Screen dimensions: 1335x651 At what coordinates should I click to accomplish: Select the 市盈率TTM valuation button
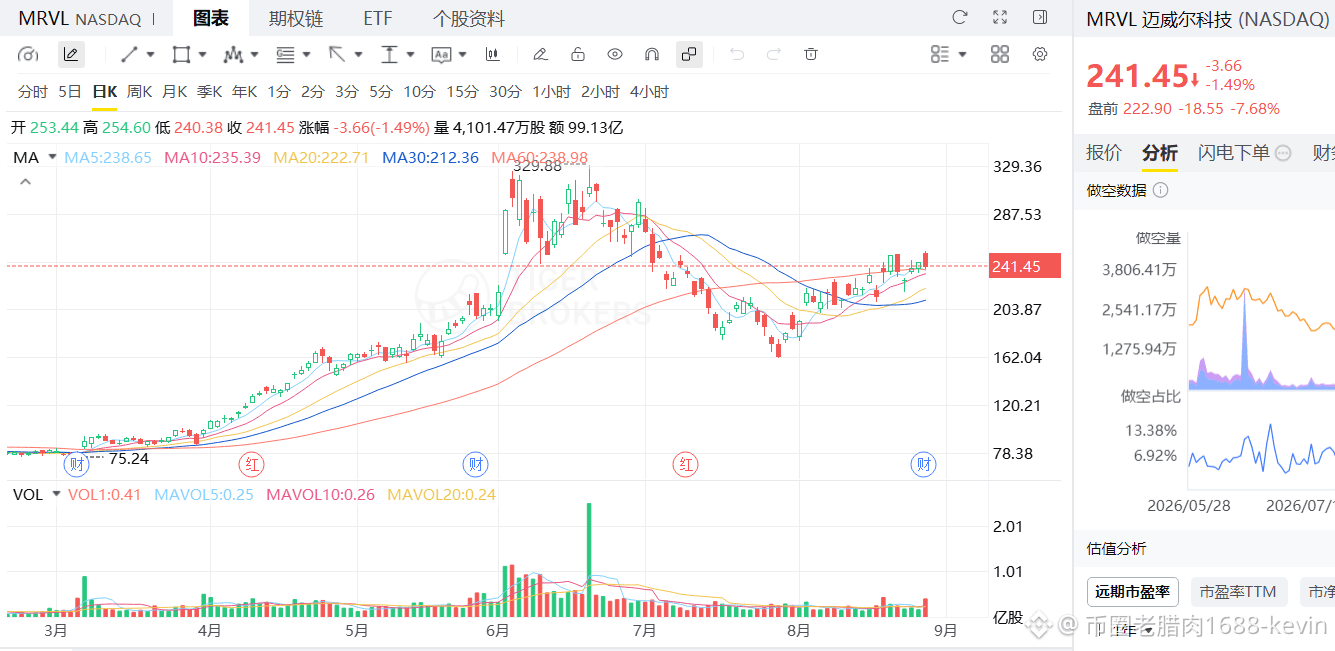(x=1238, y=592)
